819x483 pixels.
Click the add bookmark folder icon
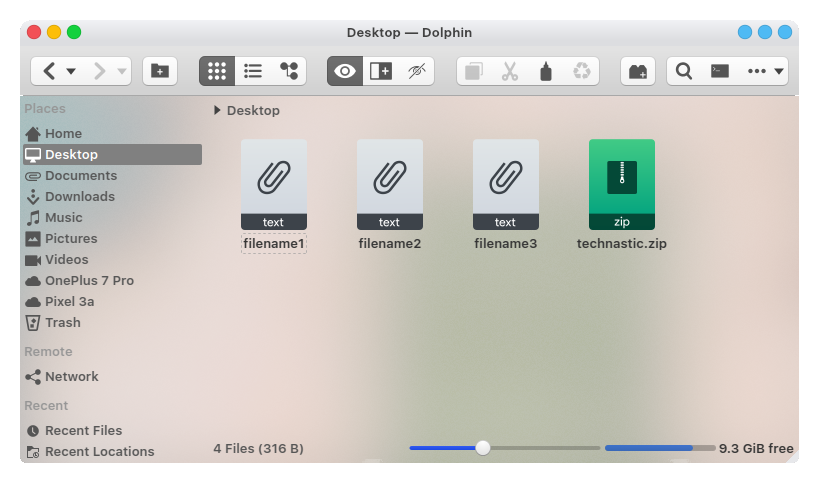[x=637, y=71]
